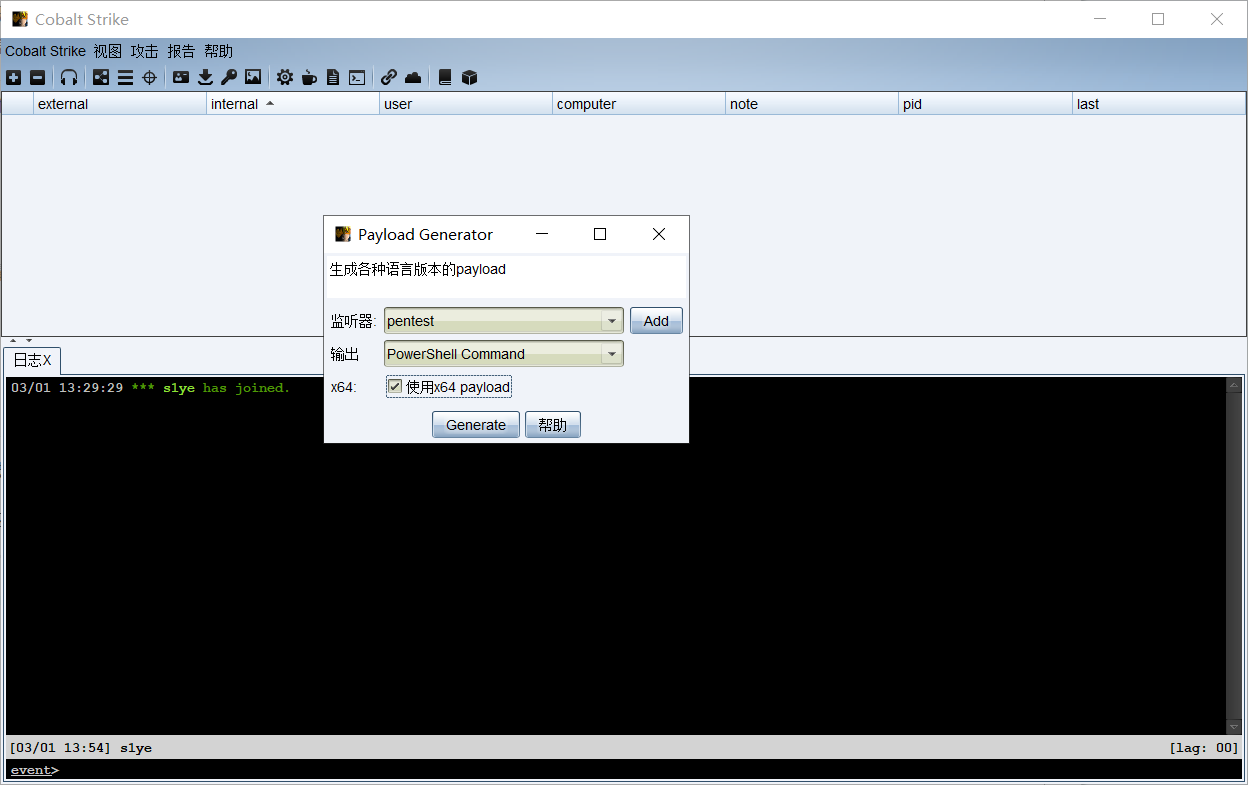This screenshot has height=785, width=1248.
Task: Click the event command input field
Action: click(x=650, y=770)
